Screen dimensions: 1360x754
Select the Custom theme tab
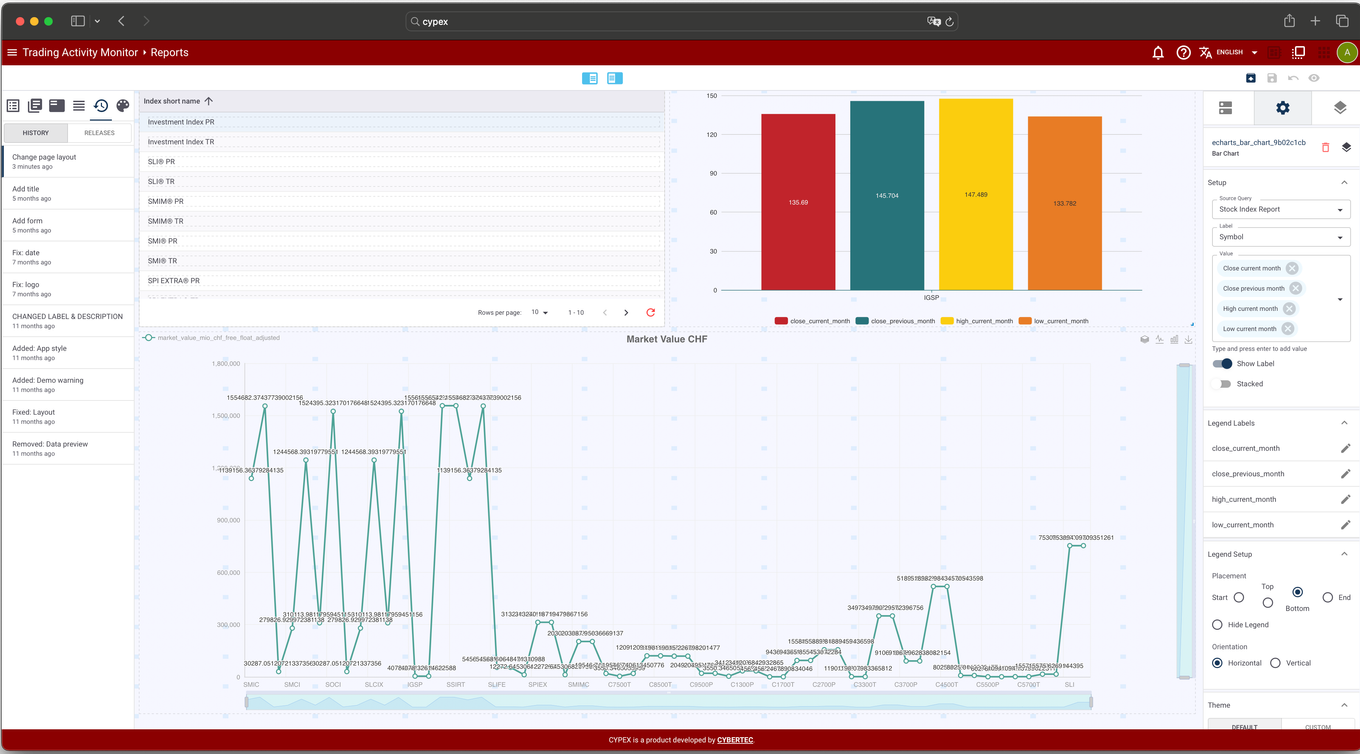1317,727
